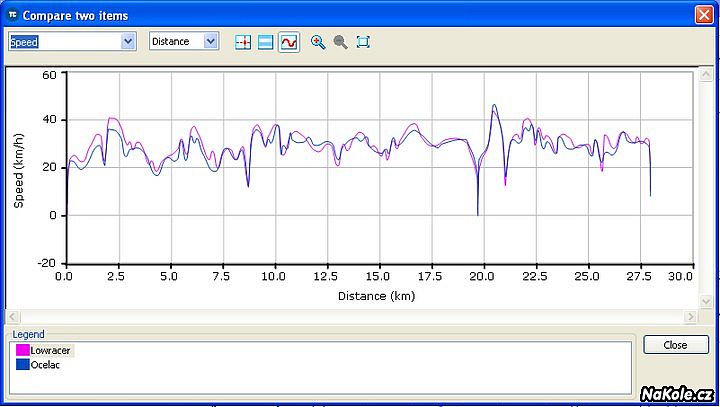
Task: Click the crosshair cursor tool icon
Action: click(x=243, y=42)
